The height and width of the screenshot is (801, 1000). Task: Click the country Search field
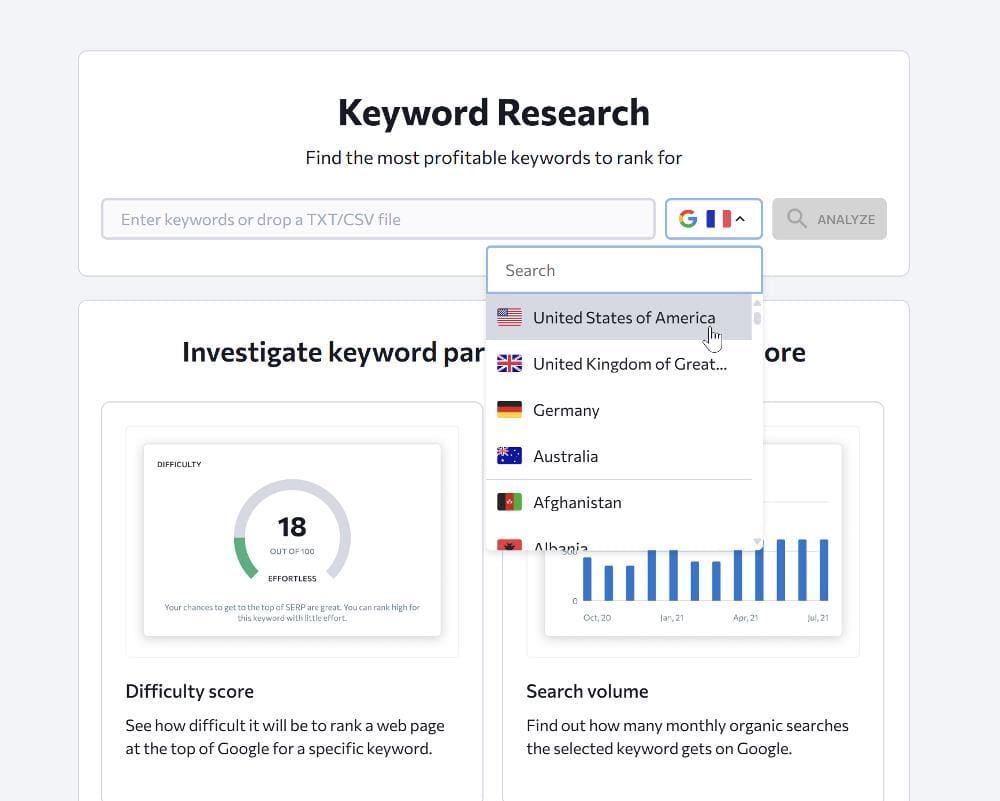624,270
